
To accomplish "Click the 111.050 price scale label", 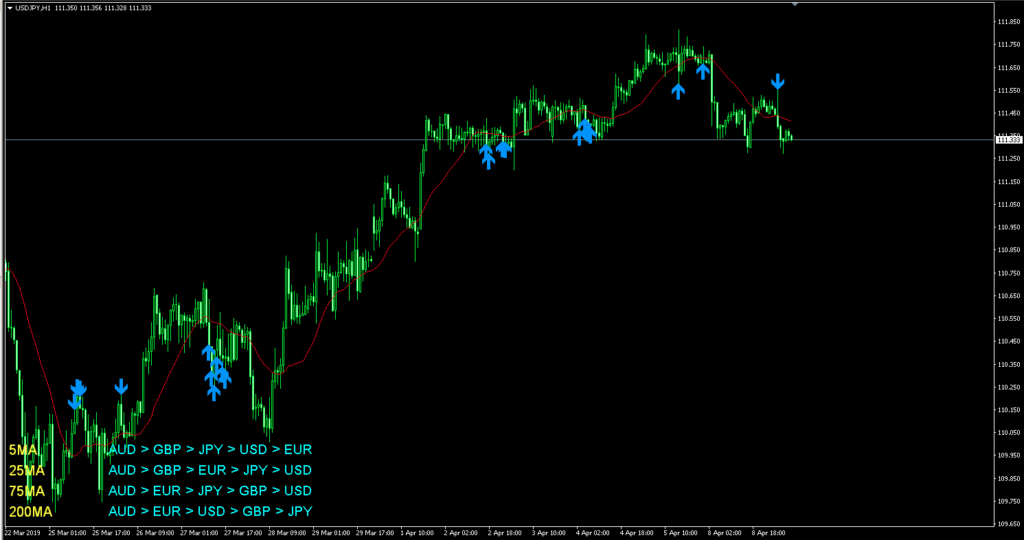I will coord(1009,204).
